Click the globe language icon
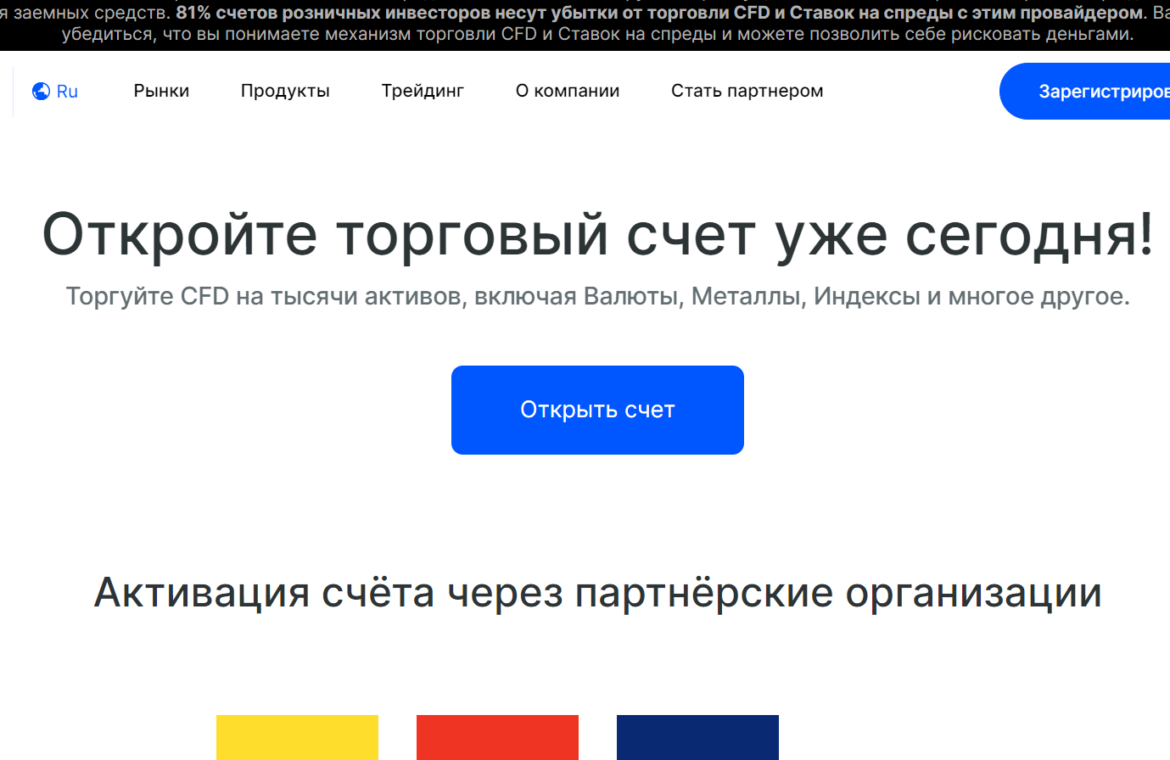1170x760 pixels. coord(41,92)
